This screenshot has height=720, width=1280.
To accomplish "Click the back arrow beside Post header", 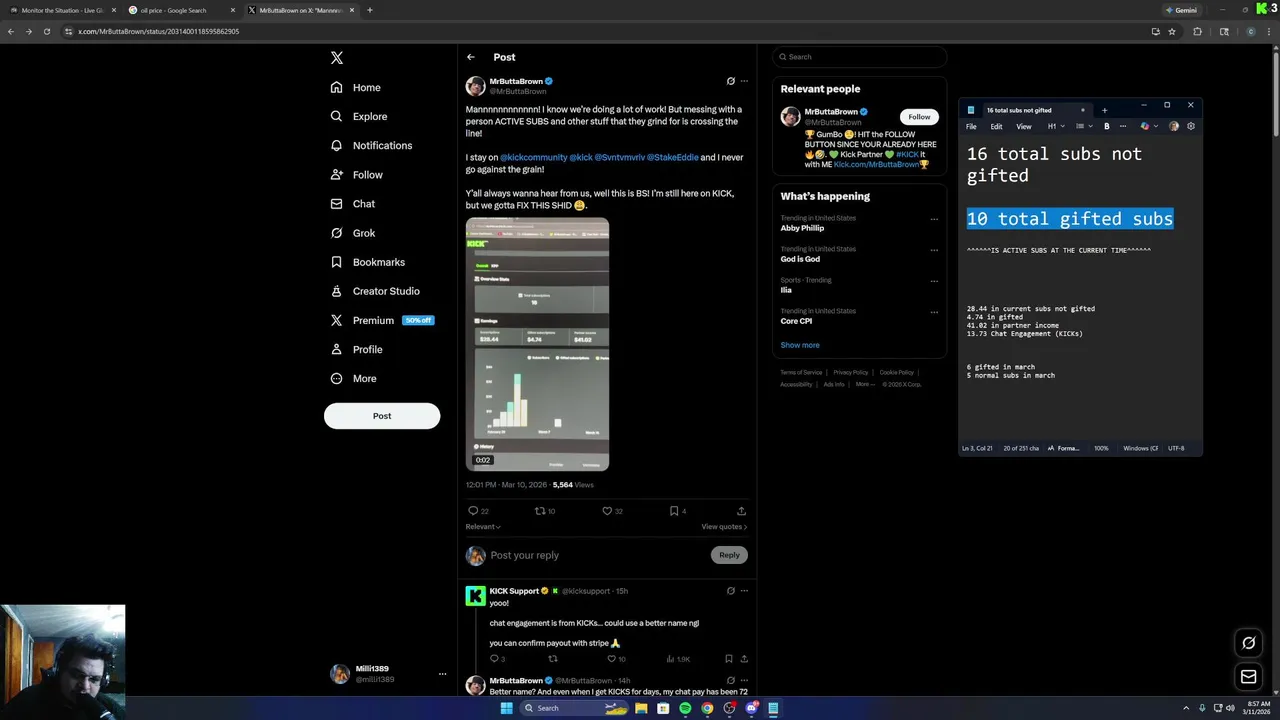I will tap(471, 57).
